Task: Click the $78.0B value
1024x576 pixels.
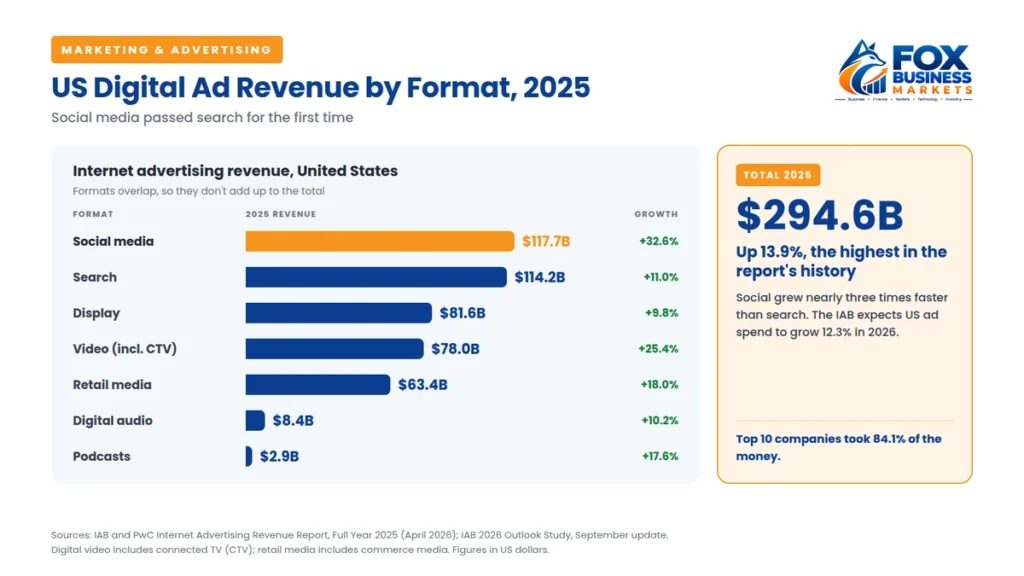Action: [x=455, y=349]
